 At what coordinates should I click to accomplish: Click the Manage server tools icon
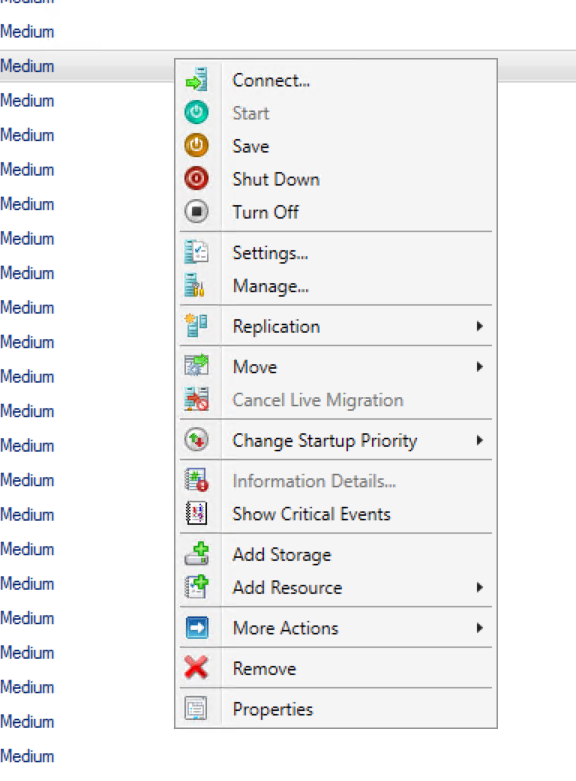[195, 285]
